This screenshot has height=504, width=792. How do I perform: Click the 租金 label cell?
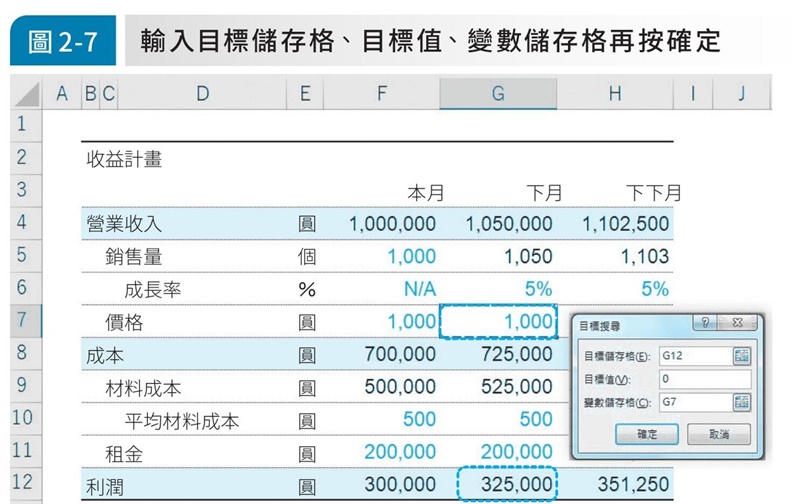pos(124,454)
